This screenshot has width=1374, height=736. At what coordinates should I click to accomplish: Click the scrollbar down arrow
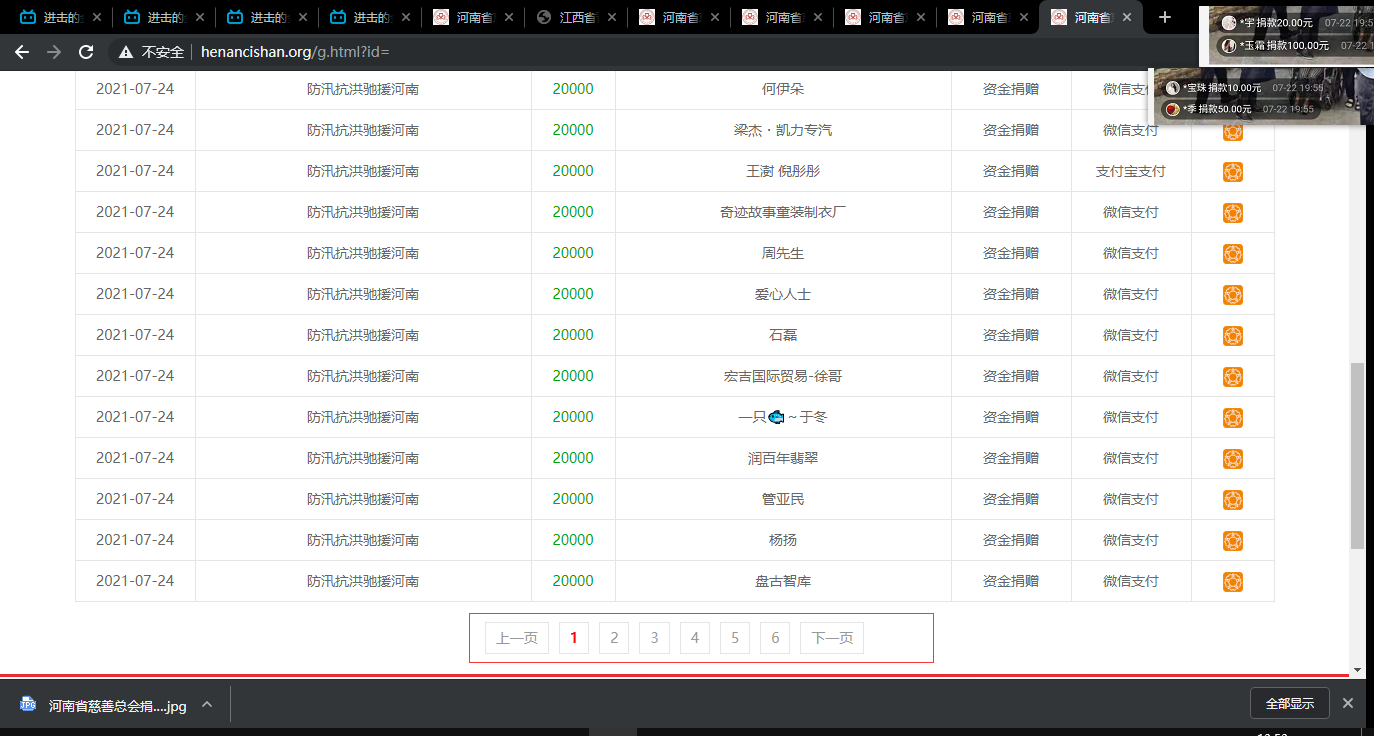(1357, 670)
